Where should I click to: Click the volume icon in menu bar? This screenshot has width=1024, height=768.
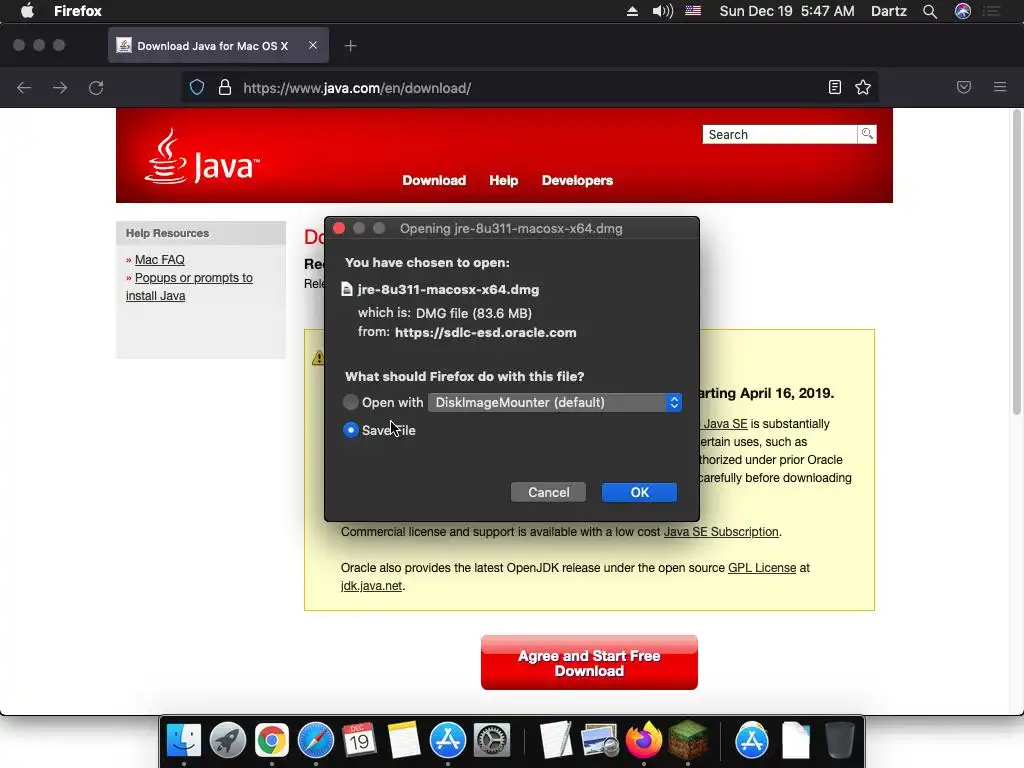pos(662,11)
